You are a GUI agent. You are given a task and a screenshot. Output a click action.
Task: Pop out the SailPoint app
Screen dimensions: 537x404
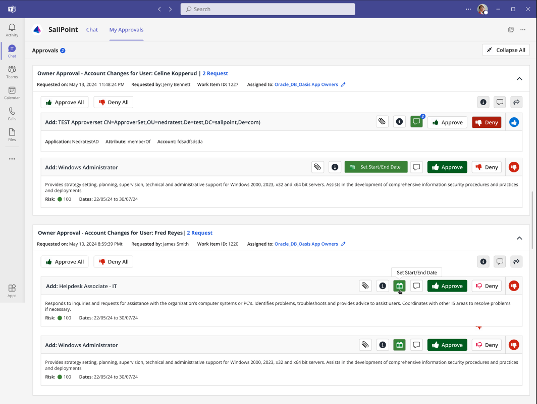click(511, 29)
